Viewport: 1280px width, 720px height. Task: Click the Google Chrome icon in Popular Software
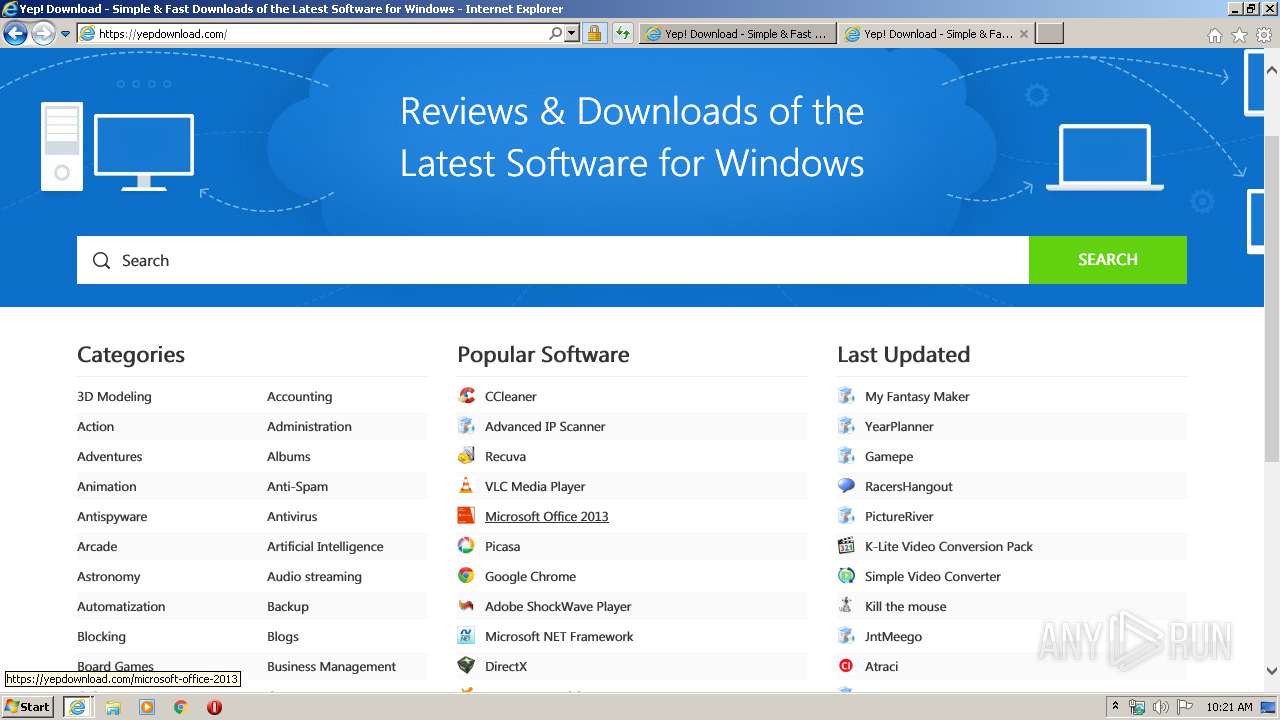point(466,576)
